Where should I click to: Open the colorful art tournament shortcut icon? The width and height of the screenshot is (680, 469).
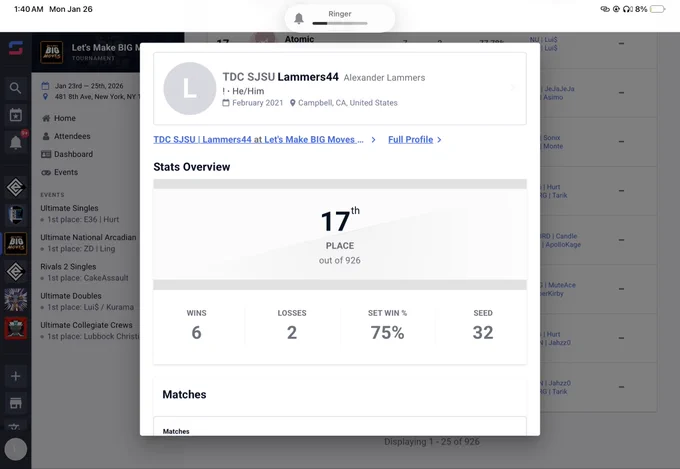tap(16, 300)
